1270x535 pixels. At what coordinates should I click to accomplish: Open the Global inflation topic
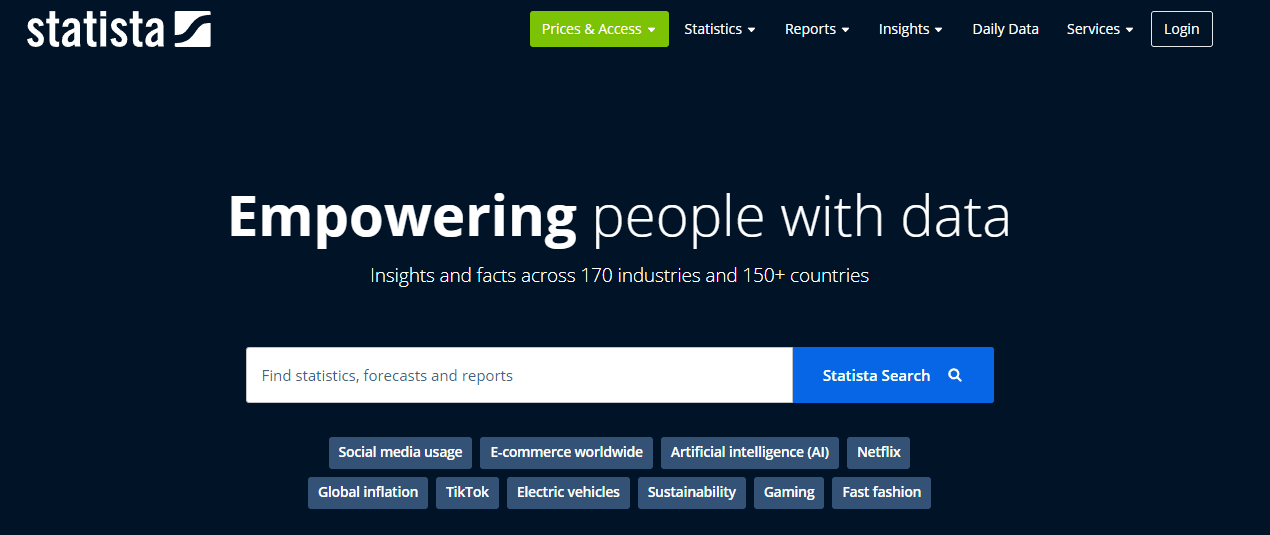coord(368,492)
